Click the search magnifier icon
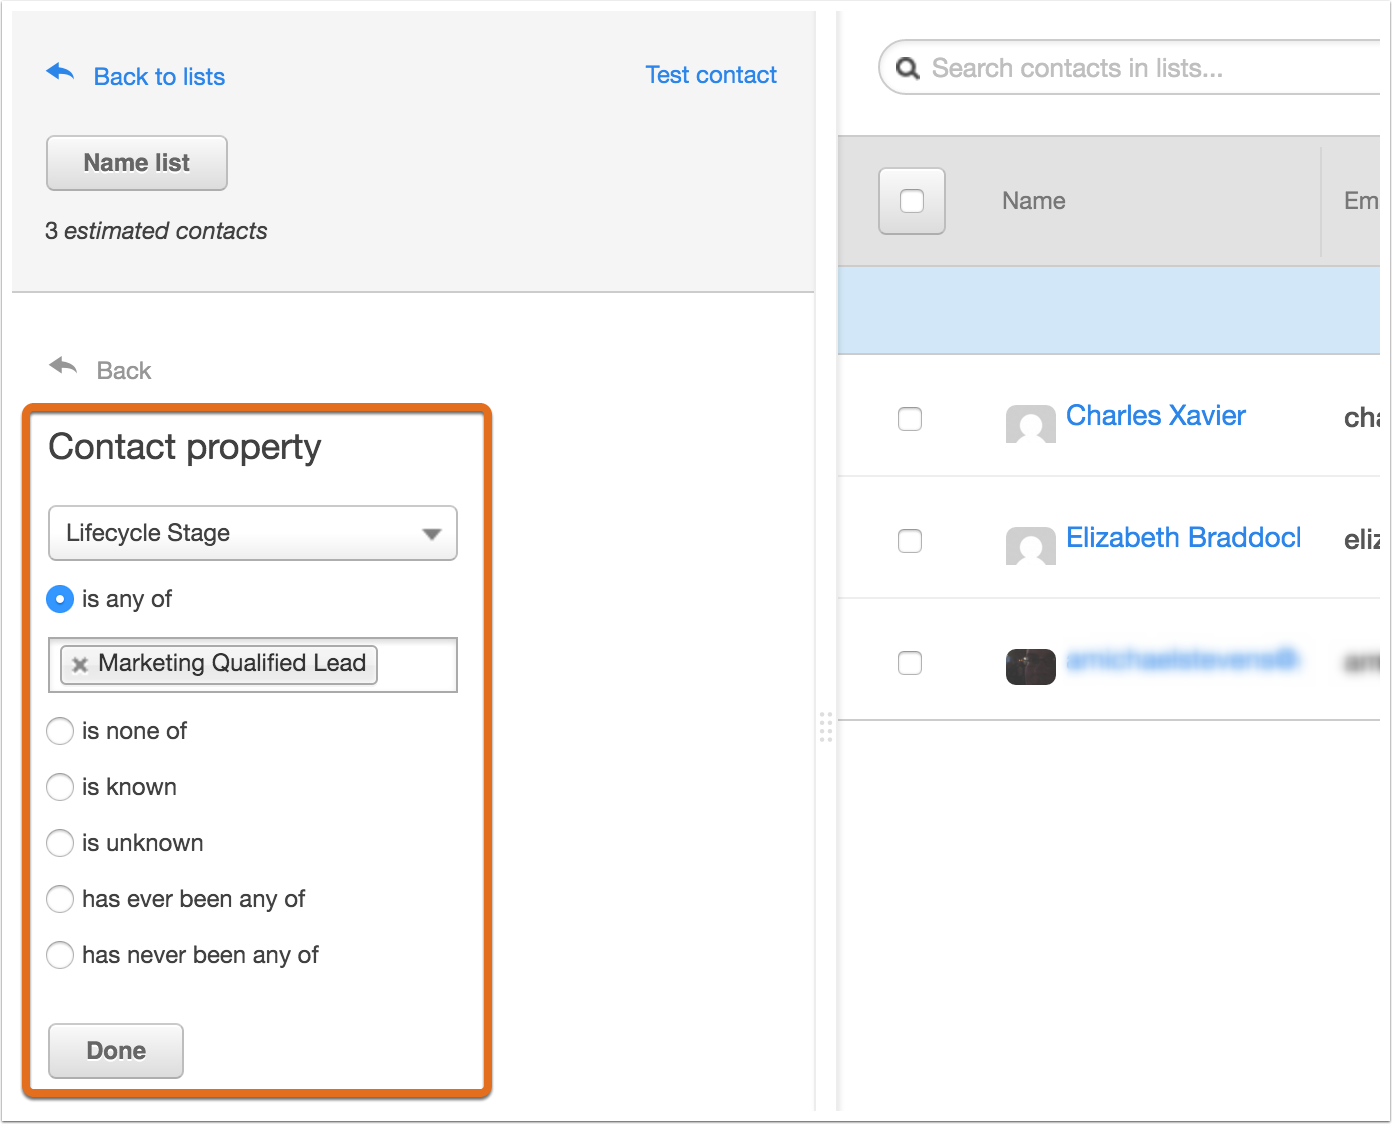Image resolution: width=1392 pixels, height=1124 pixels. click(908, 68)
